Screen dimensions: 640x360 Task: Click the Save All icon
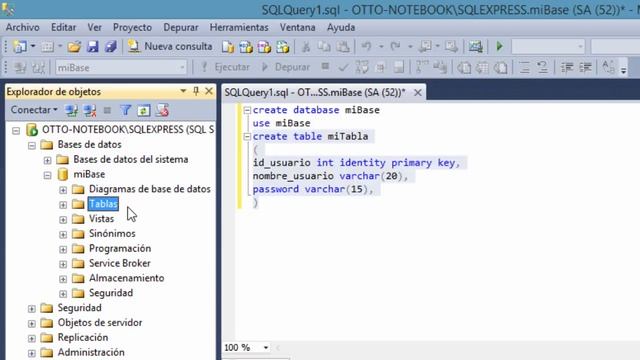click(111, 47)
